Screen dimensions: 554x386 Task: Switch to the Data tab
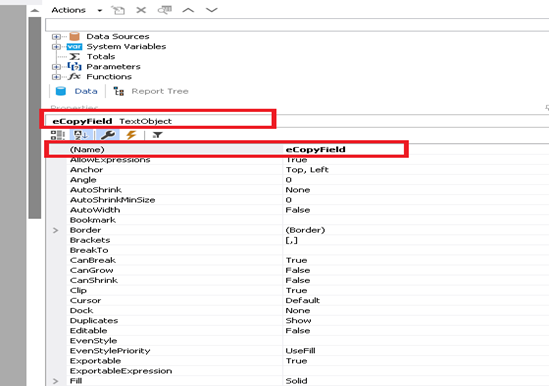tap(77, 91)
